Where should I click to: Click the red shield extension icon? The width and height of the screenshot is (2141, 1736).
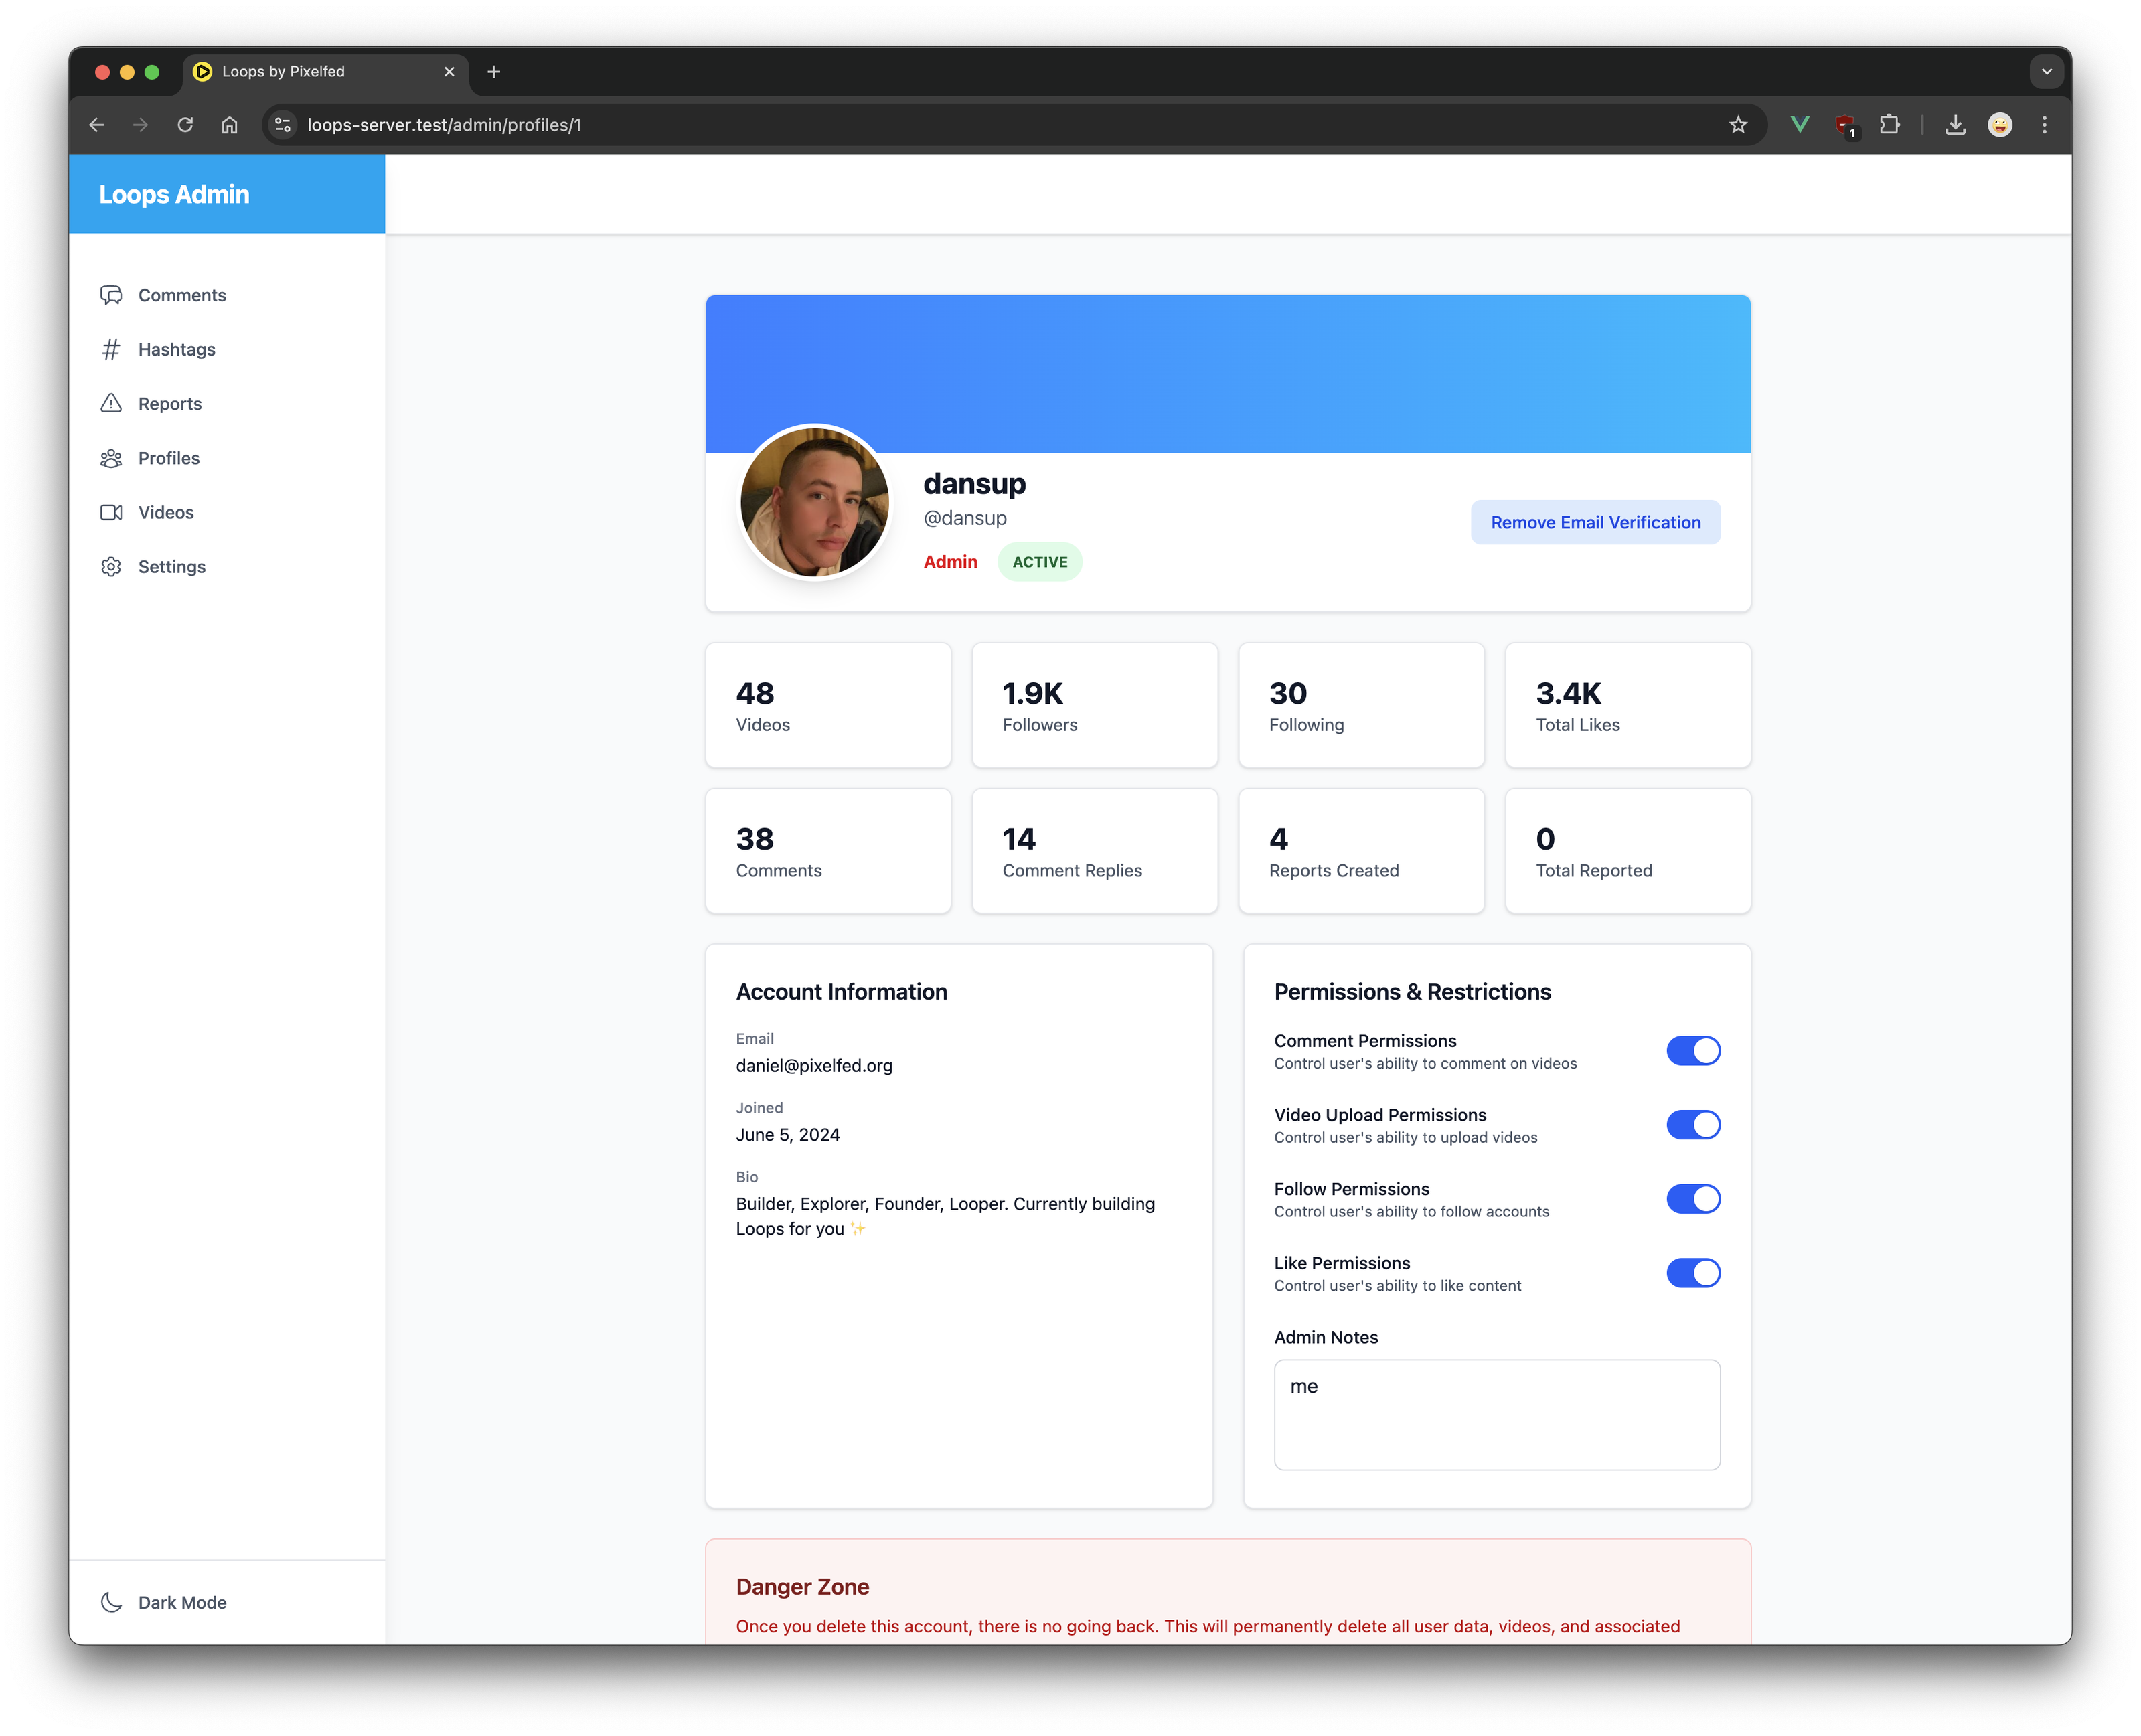[1845, 125]
